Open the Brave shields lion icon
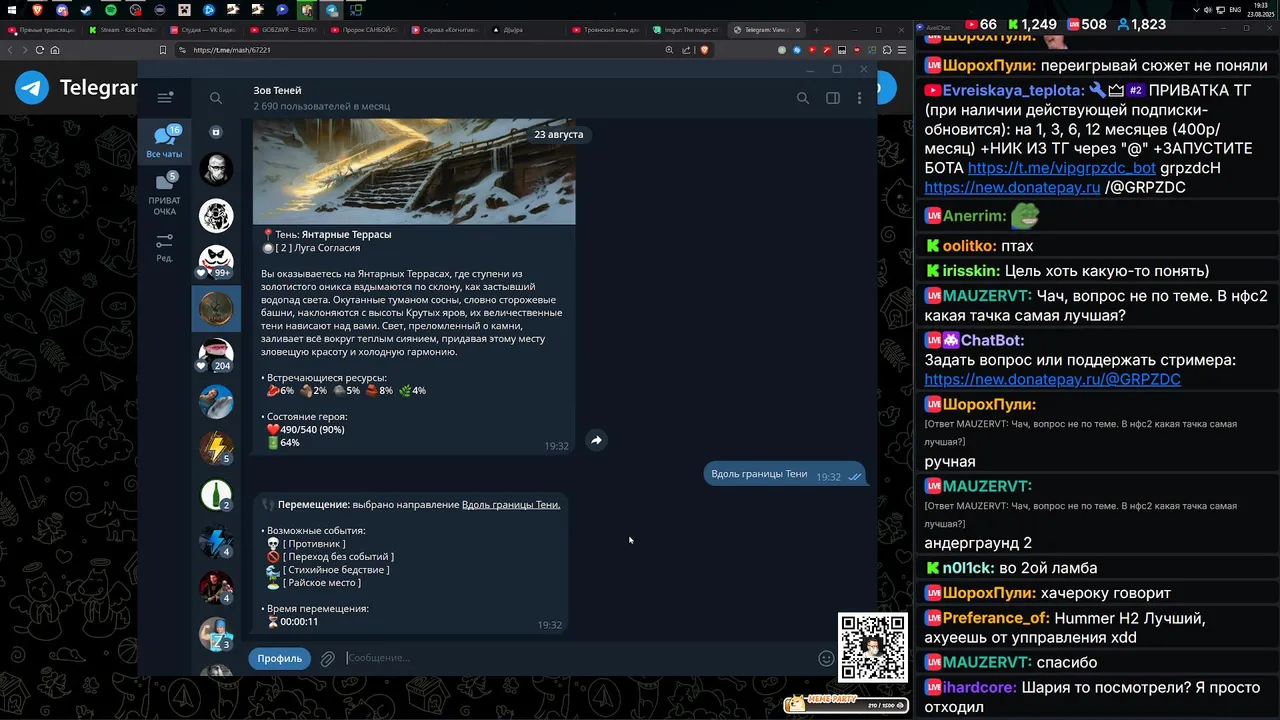The height and width of the screenshot is (720, 1280). point(704,50)
